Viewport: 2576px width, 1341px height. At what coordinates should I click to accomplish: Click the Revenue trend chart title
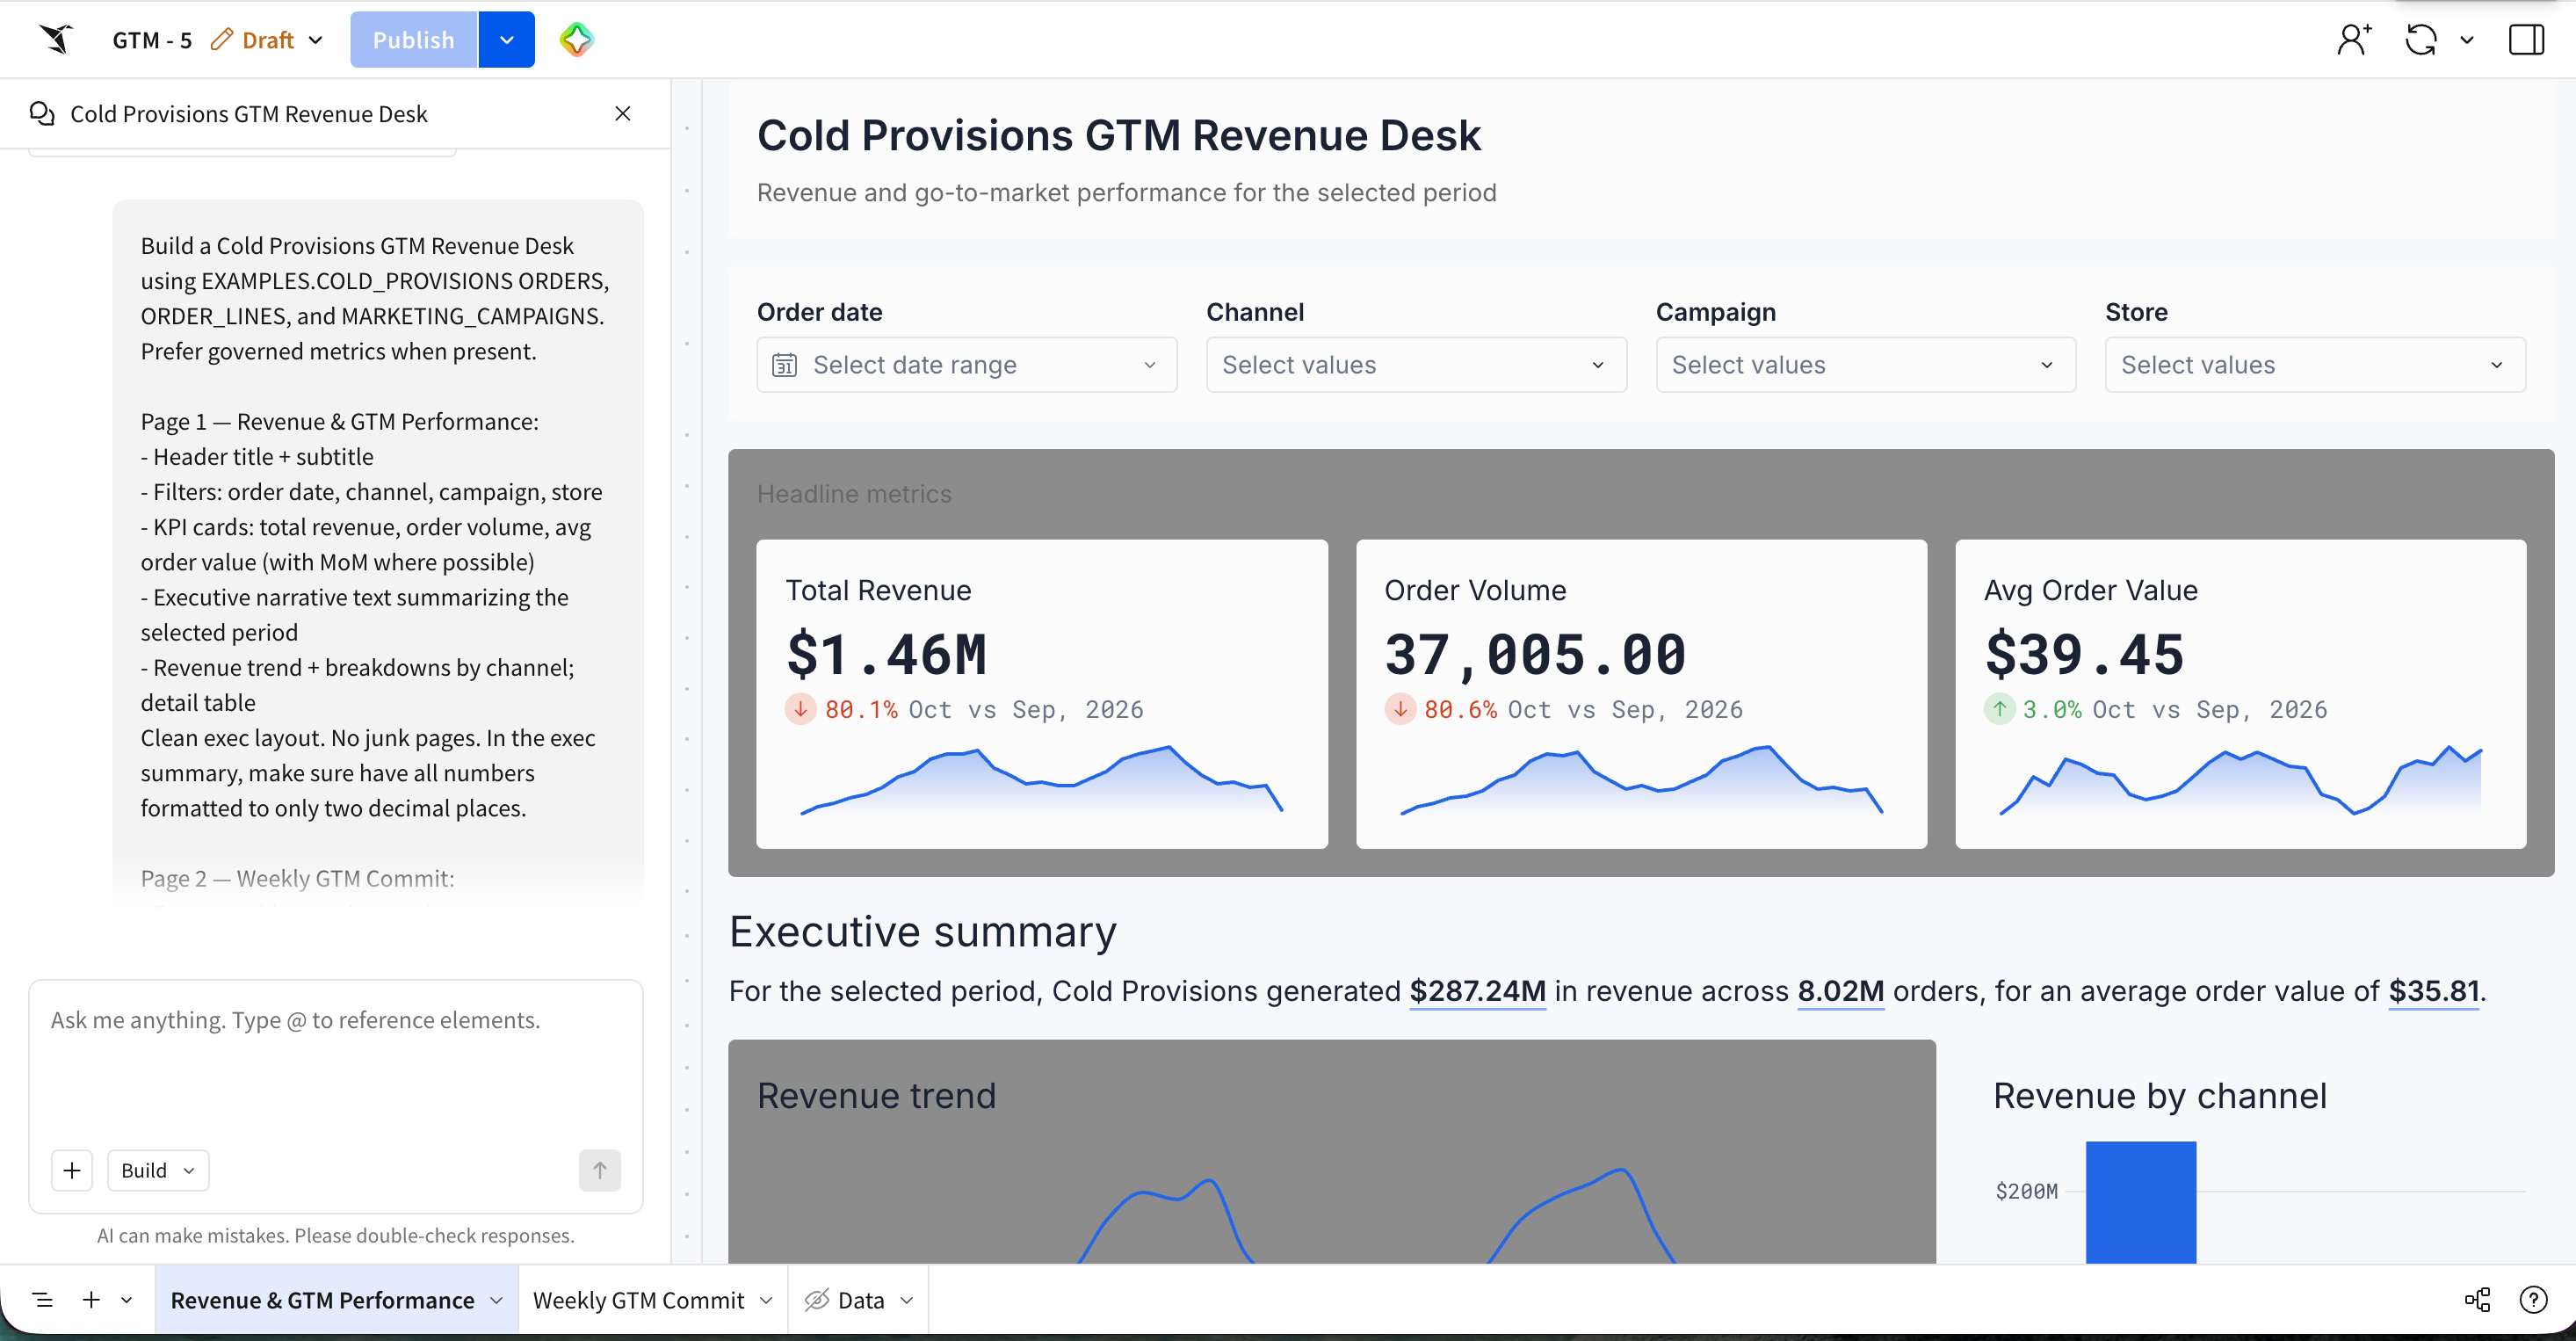tap(876, 1095)
